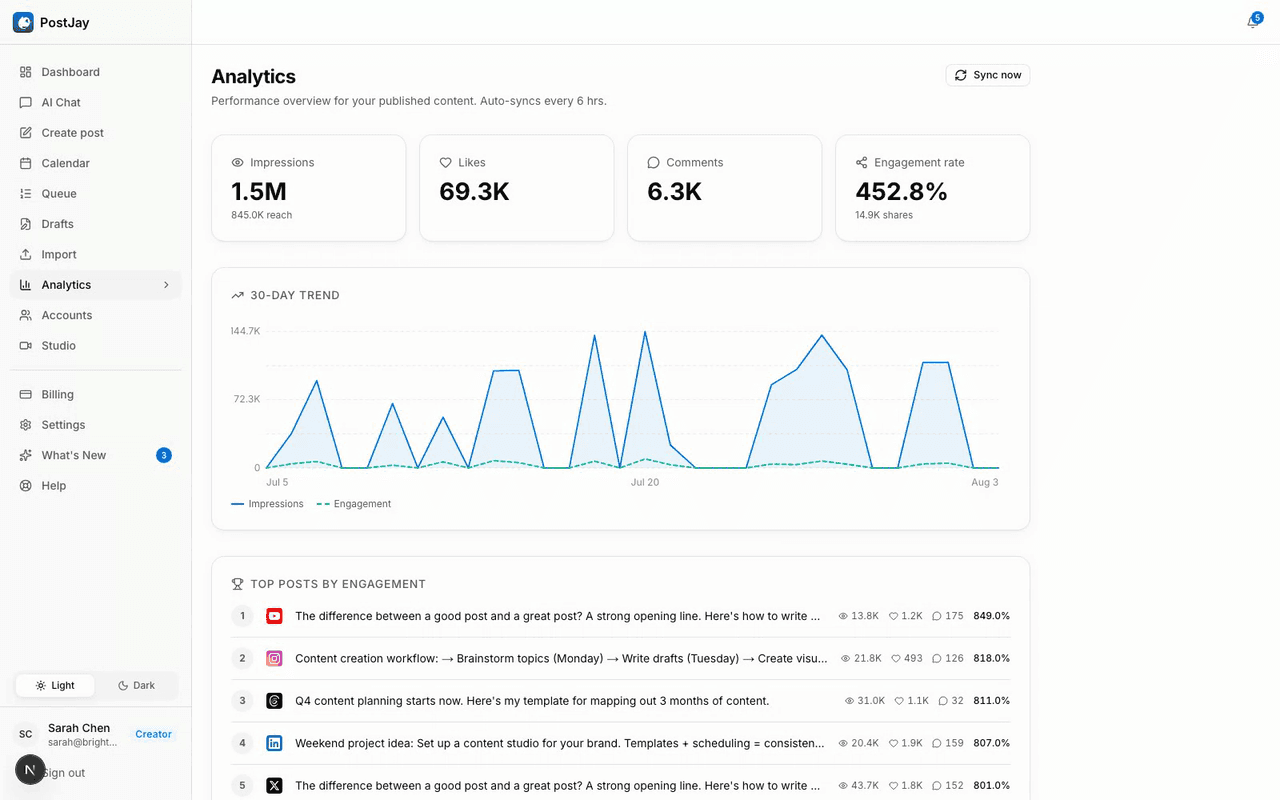Navigate to Drafts
Viewport: 1280px width, 800px height.
coord(96,224)
